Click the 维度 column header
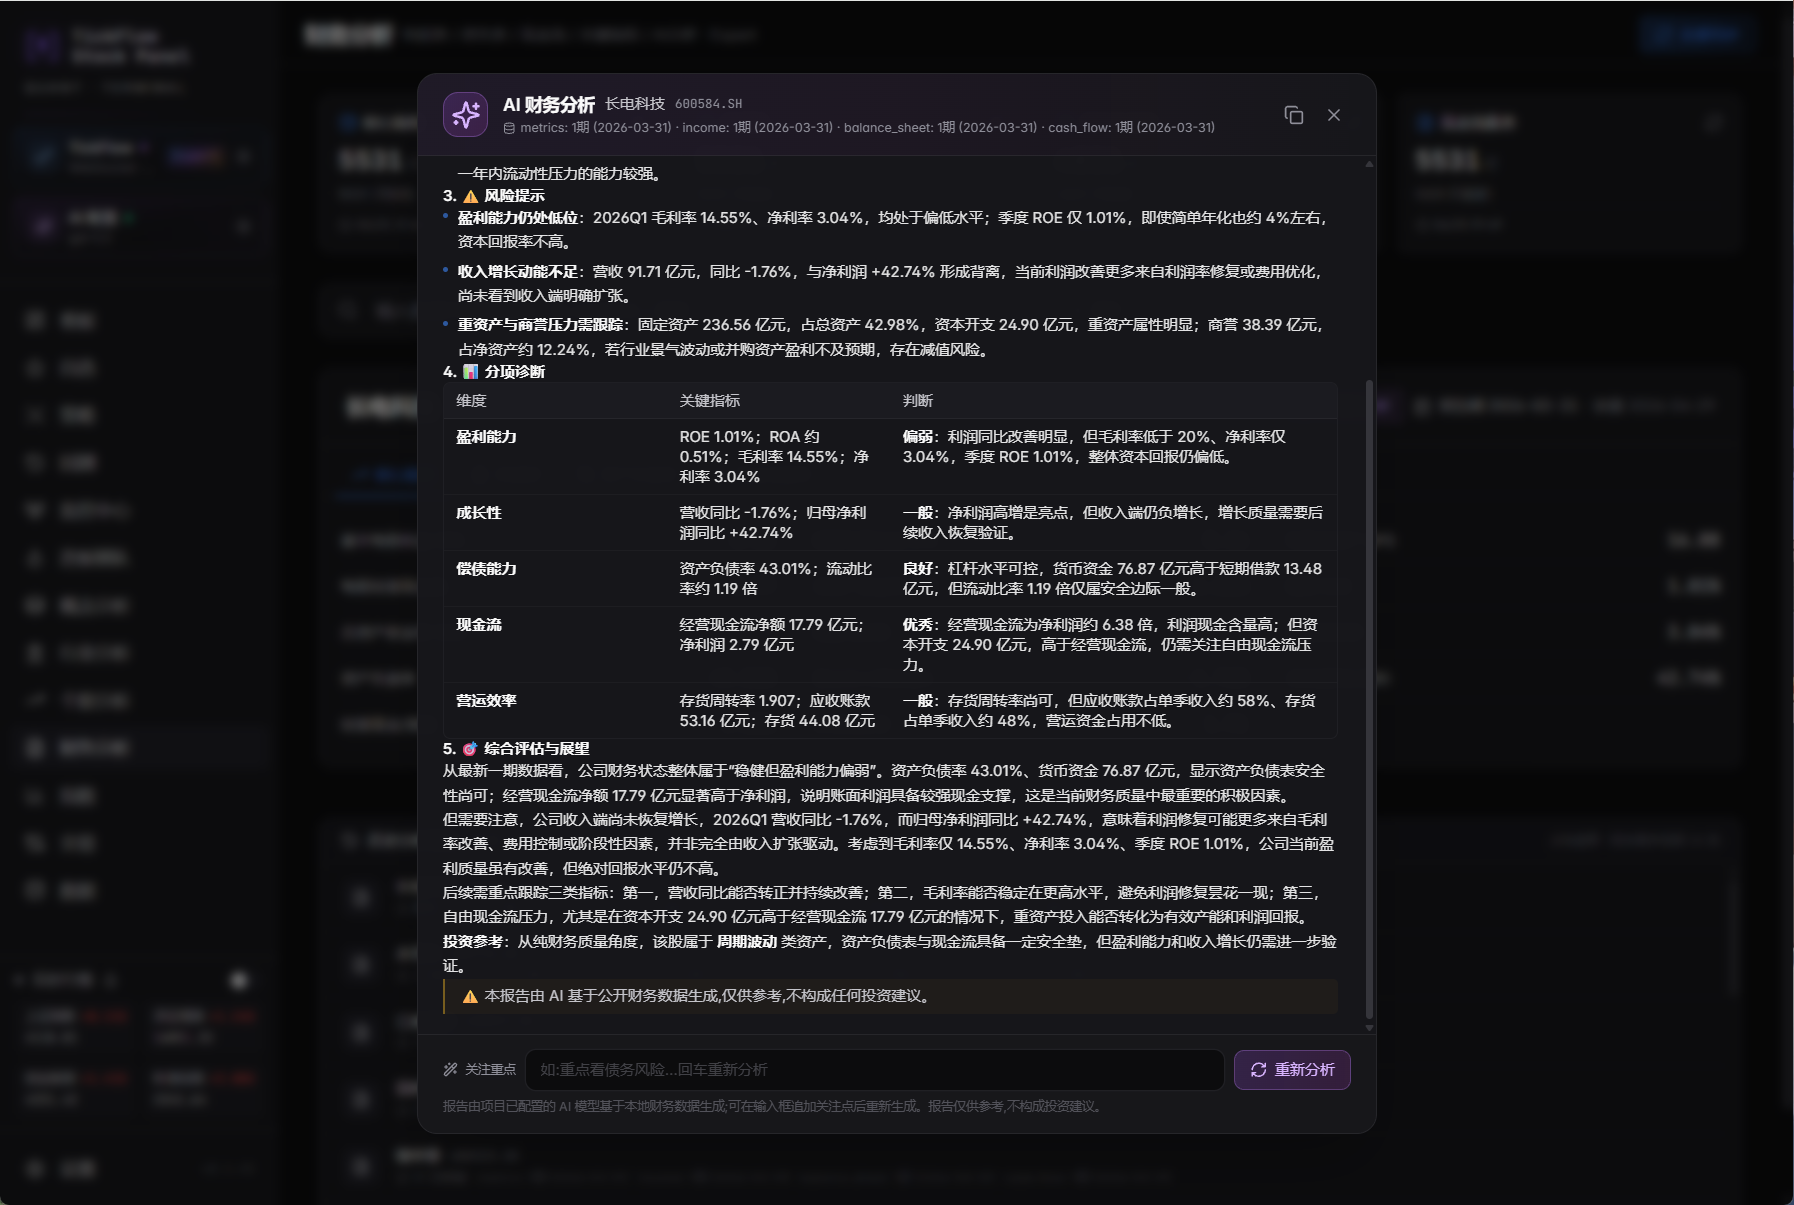The width and height of the screenshot is (1794, 1205). click(471, 401)
